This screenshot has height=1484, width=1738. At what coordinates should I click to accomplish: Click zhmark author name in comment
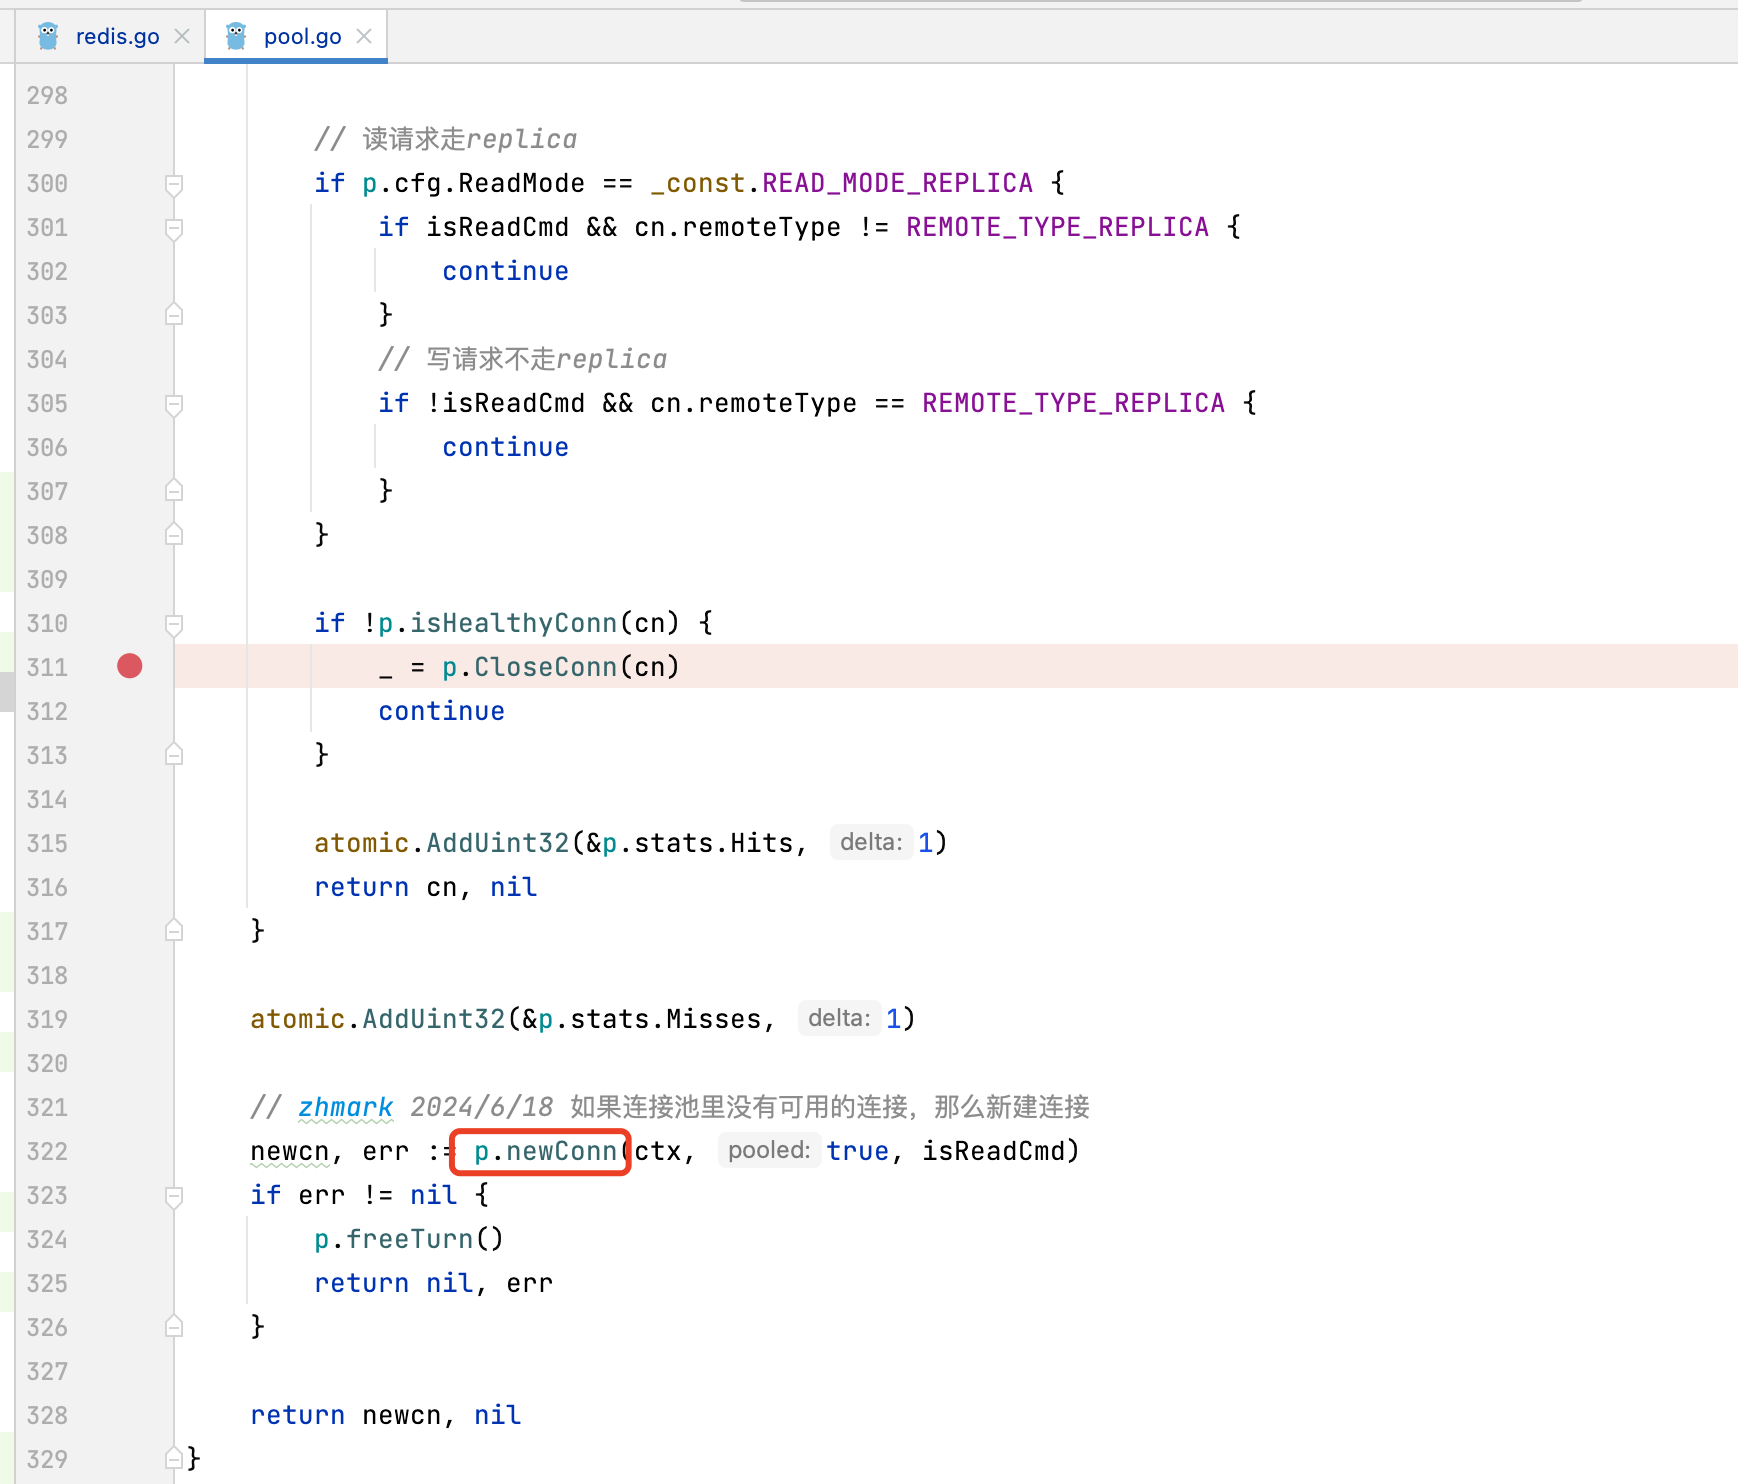pyautogui.click(x=345, y=1107)
